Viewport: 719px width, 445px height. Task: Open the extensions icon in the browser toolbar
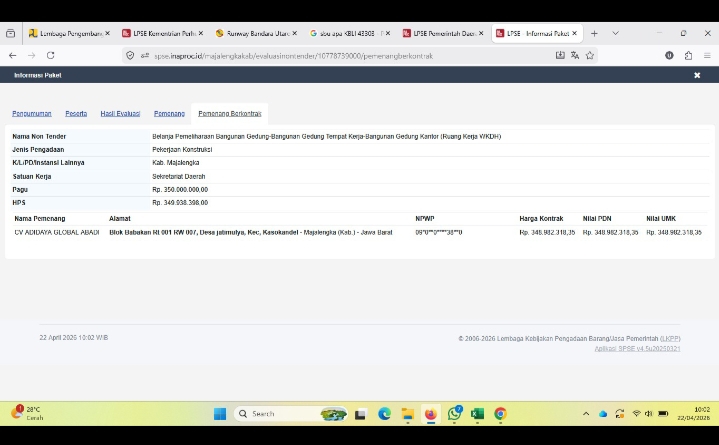(689, 55)
